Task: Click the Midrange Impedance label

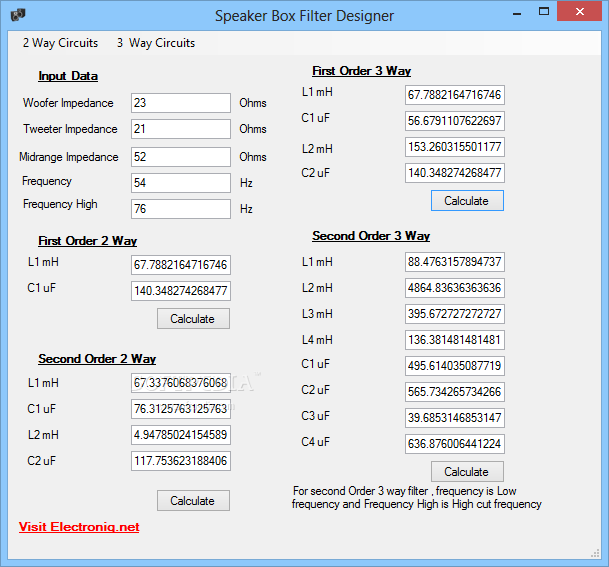Action: [x=69, y=157]
